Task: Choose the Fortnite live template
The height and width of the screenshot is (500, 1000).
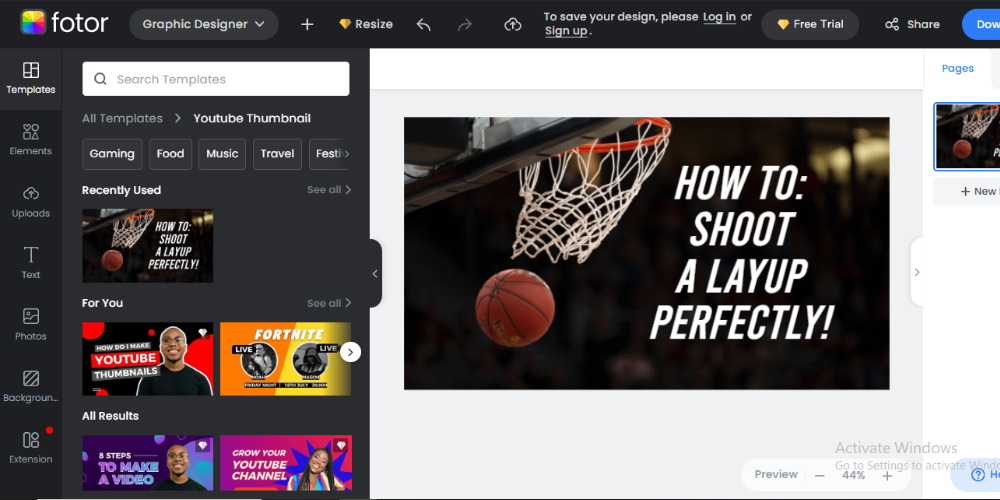Action: (285, 359)
